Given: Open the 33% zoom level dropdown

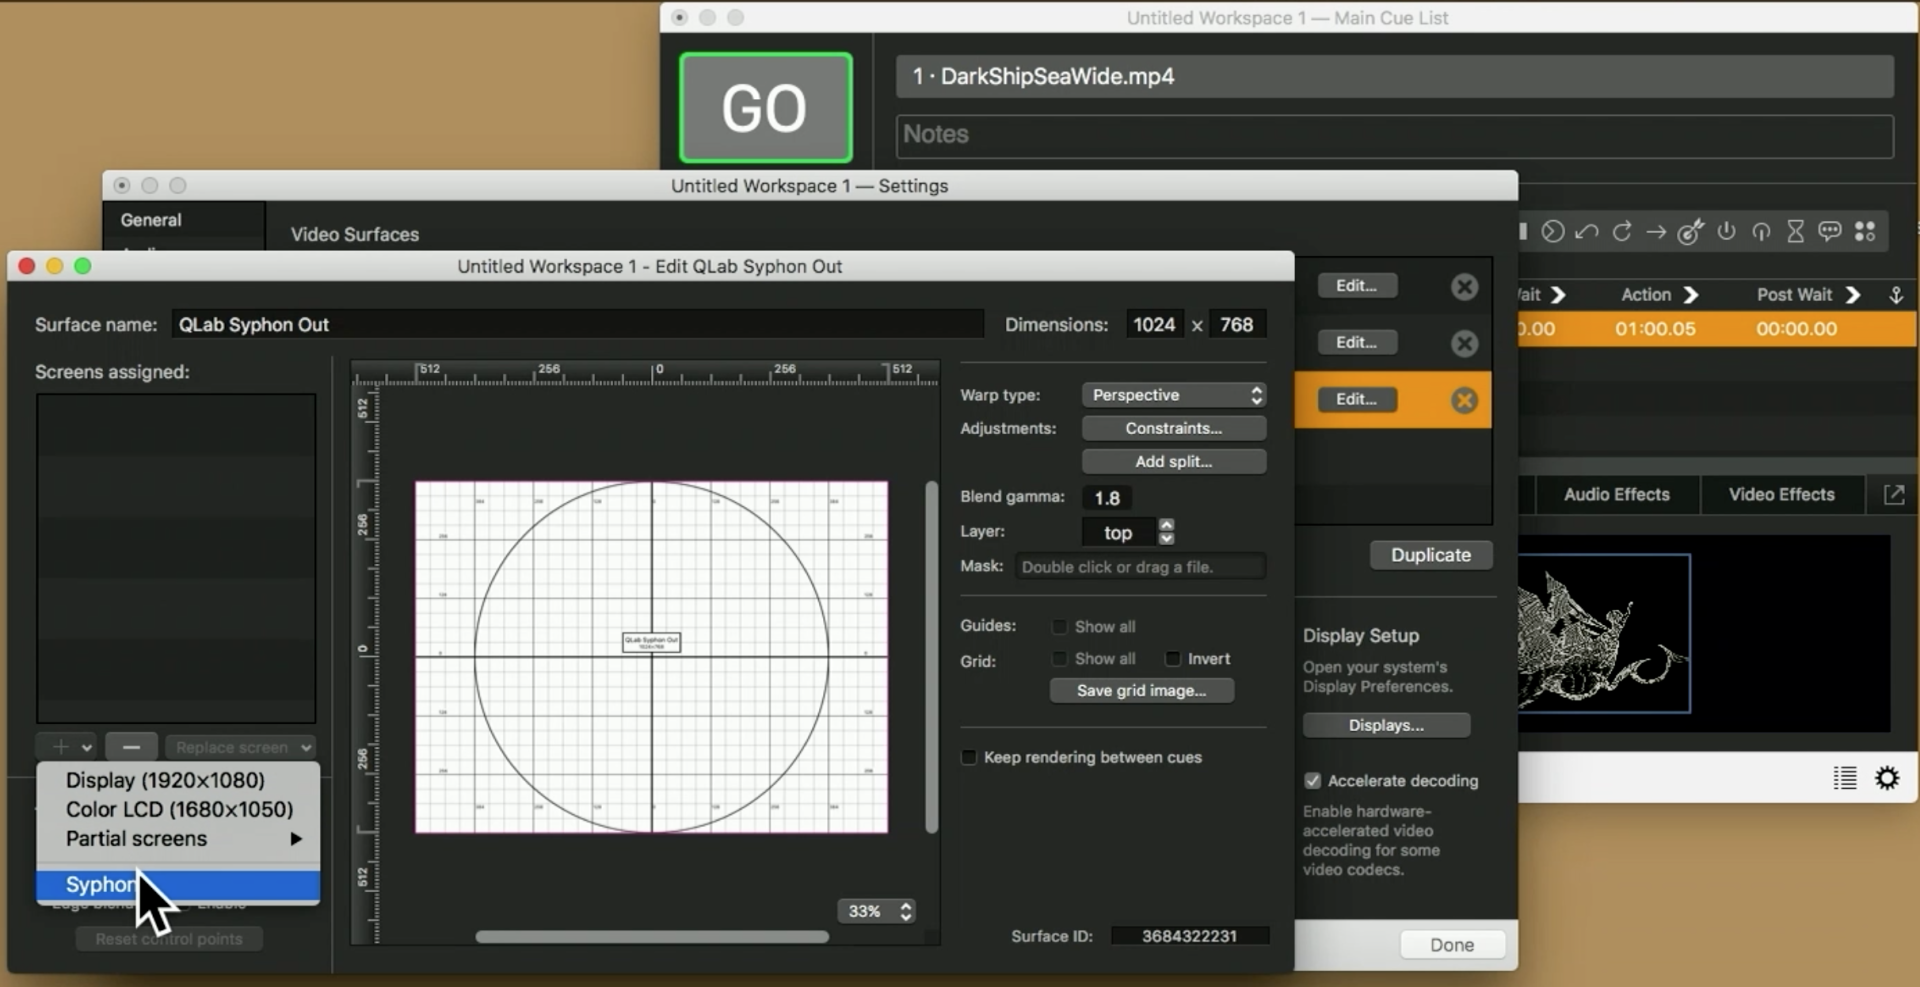Looking at the screenshot, I should pyautogui.click(x=877, y=911).
